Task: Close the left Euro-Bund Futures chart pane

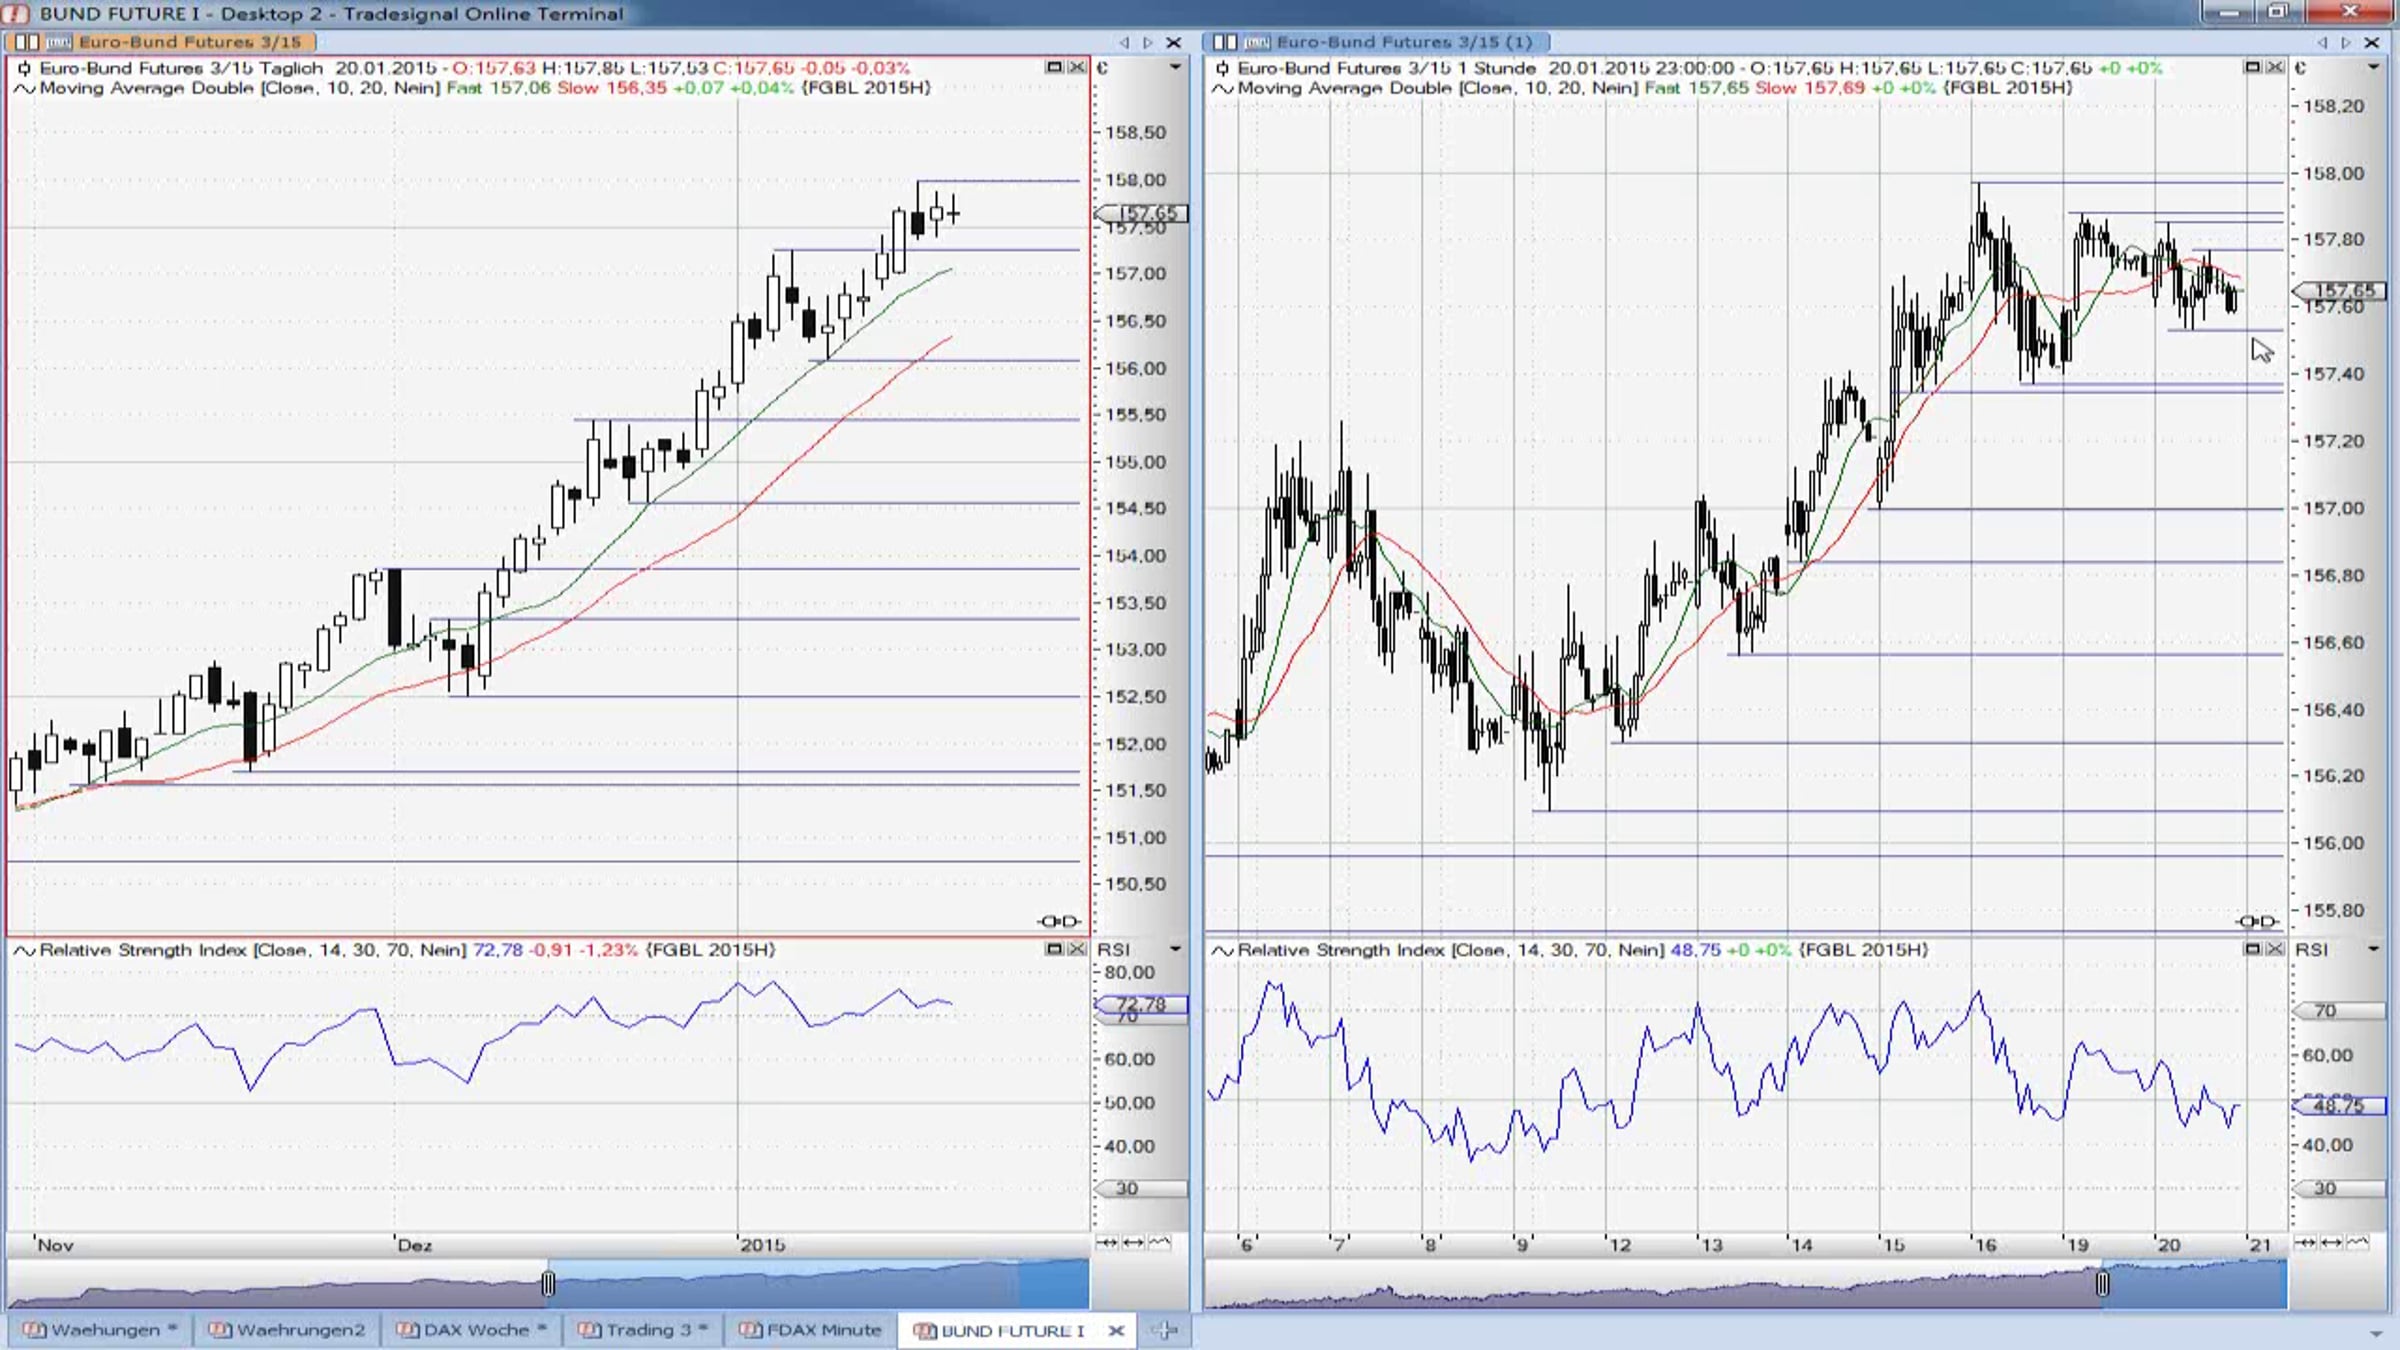Action: [x=1174, y=42]
